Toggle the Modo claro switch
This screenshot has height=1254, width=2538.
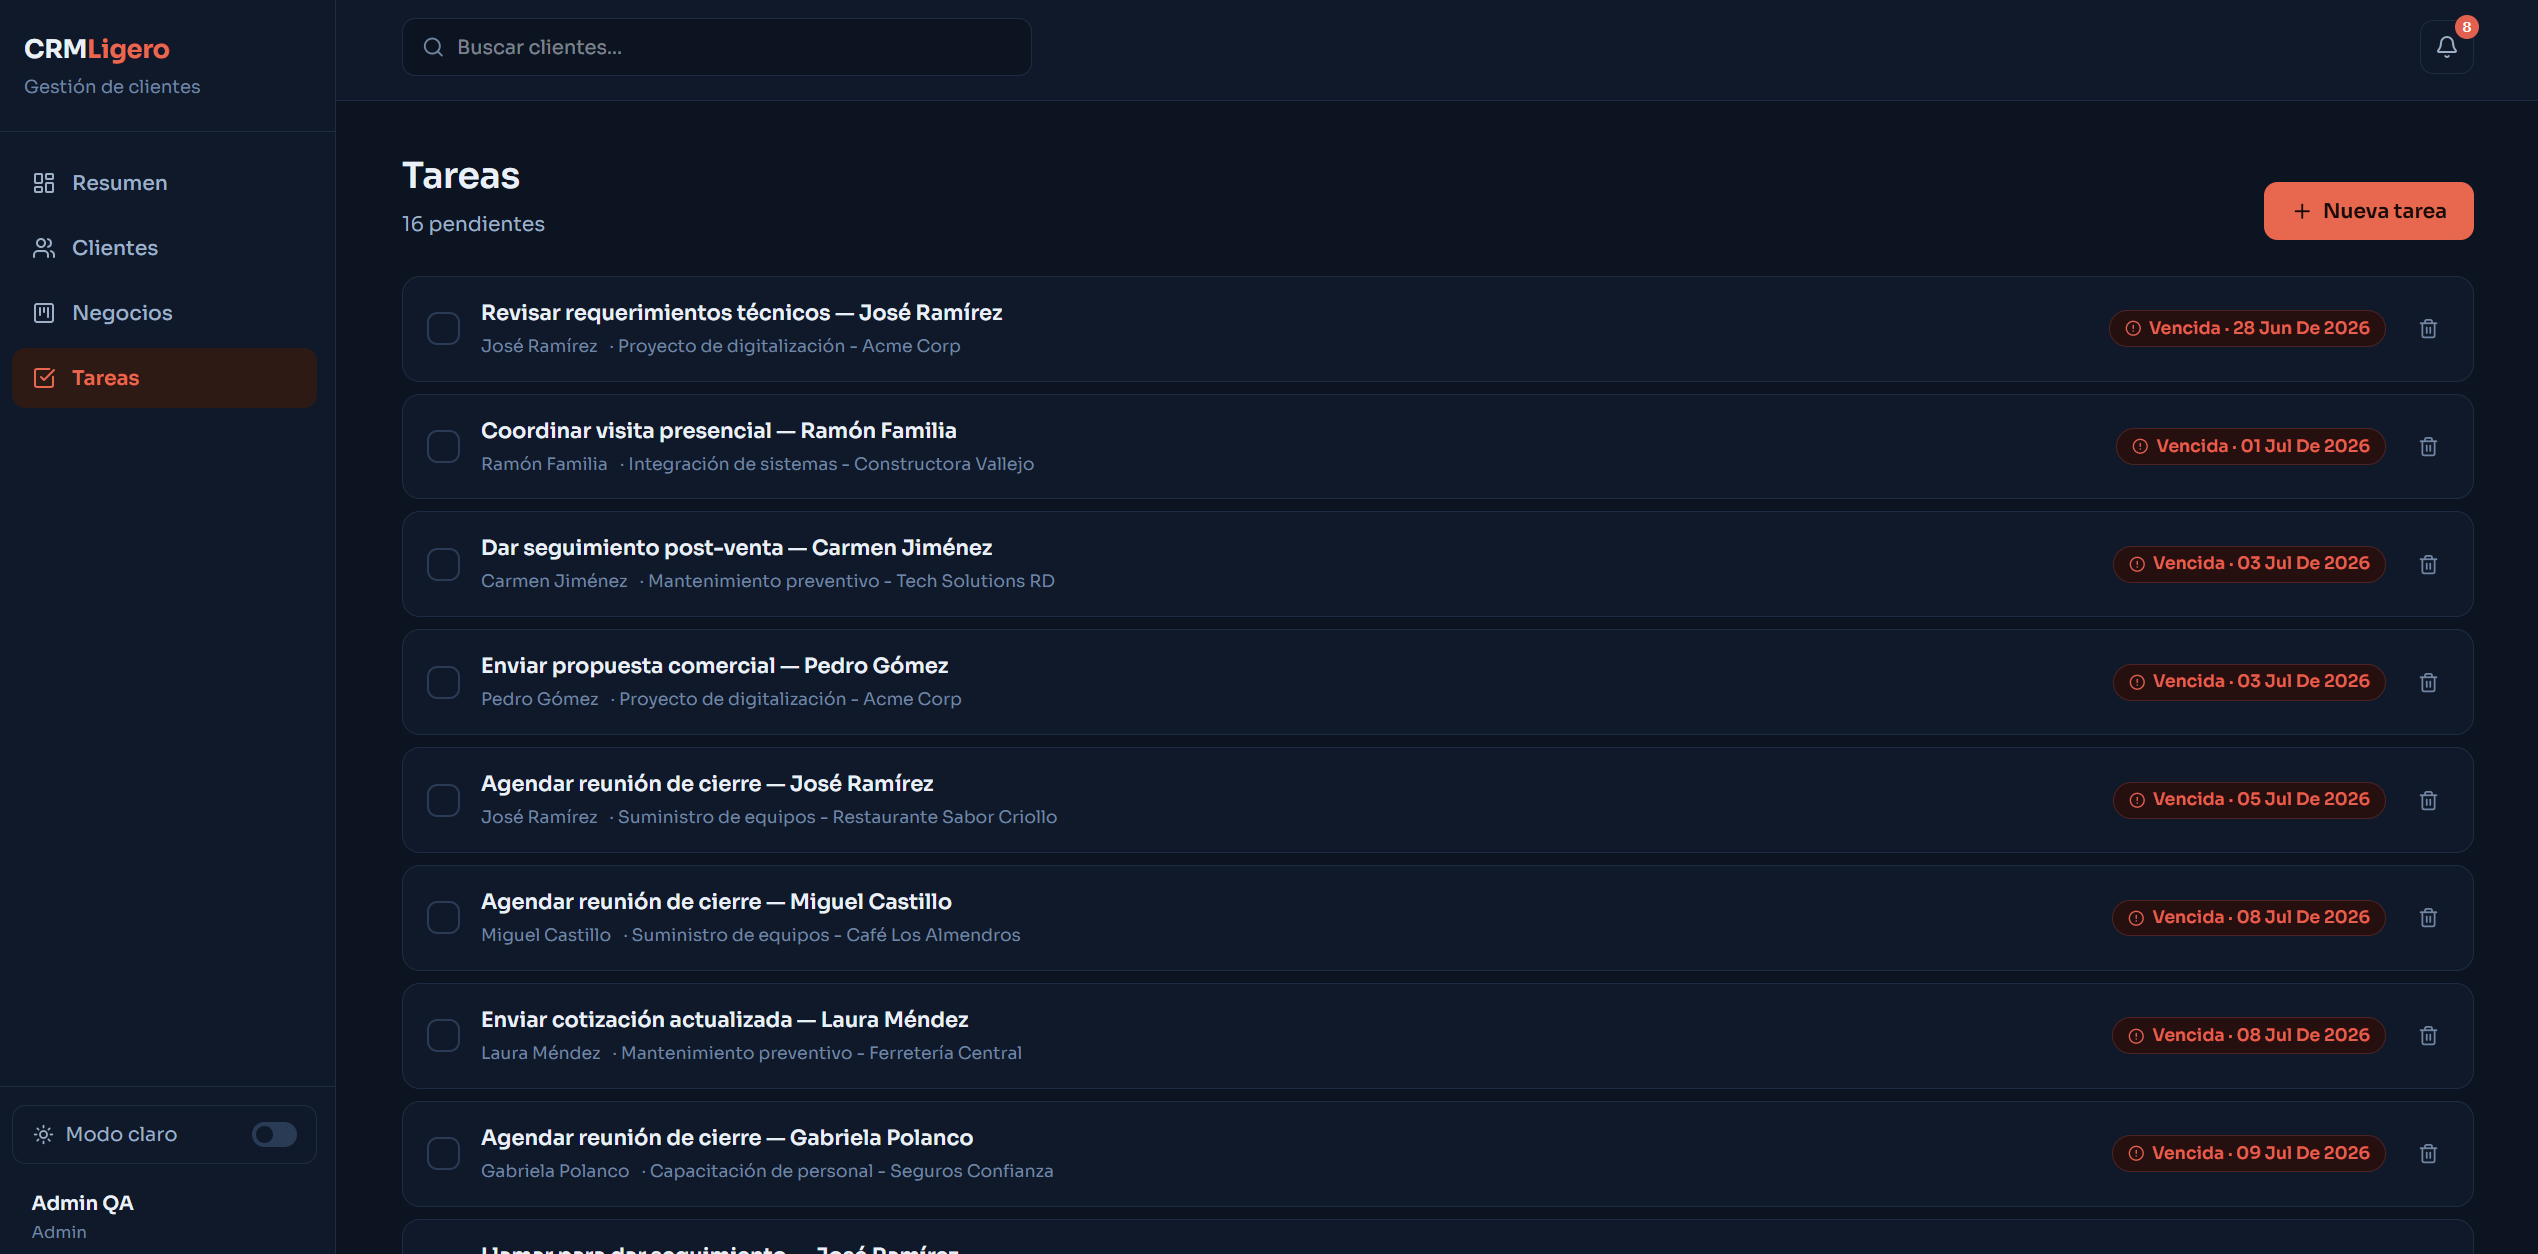click(x=274, y=1134)
